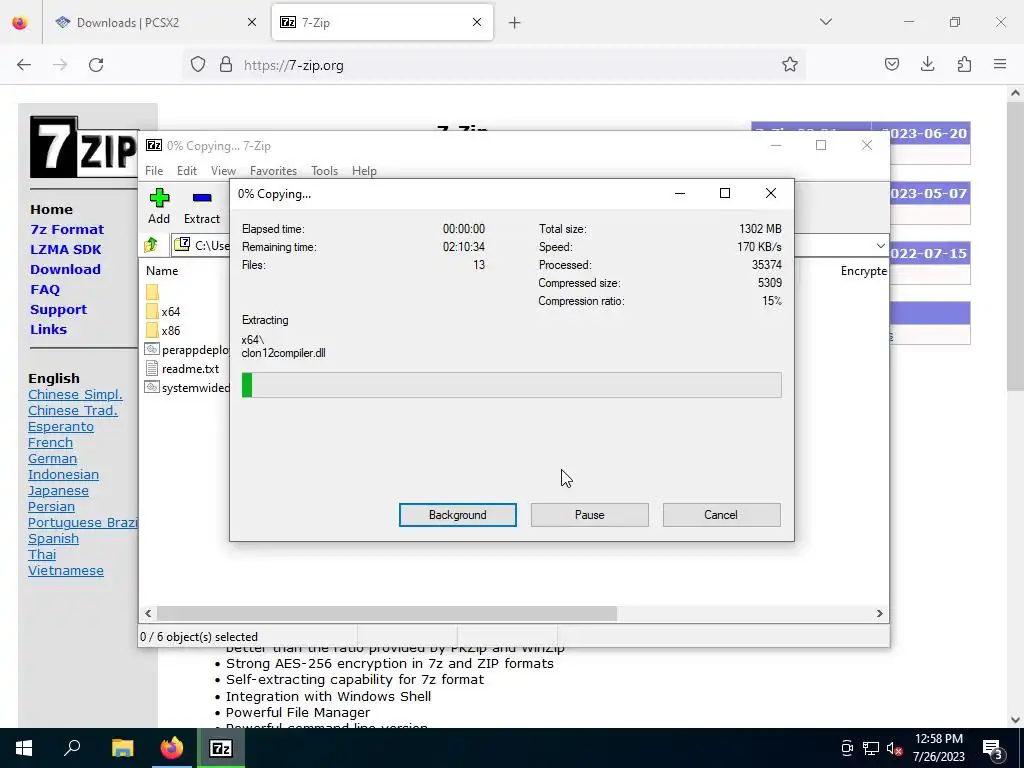This screenshot has width=1024, height=768.
Task: Select the perappdeploy file icon
Action: [152, 349]
